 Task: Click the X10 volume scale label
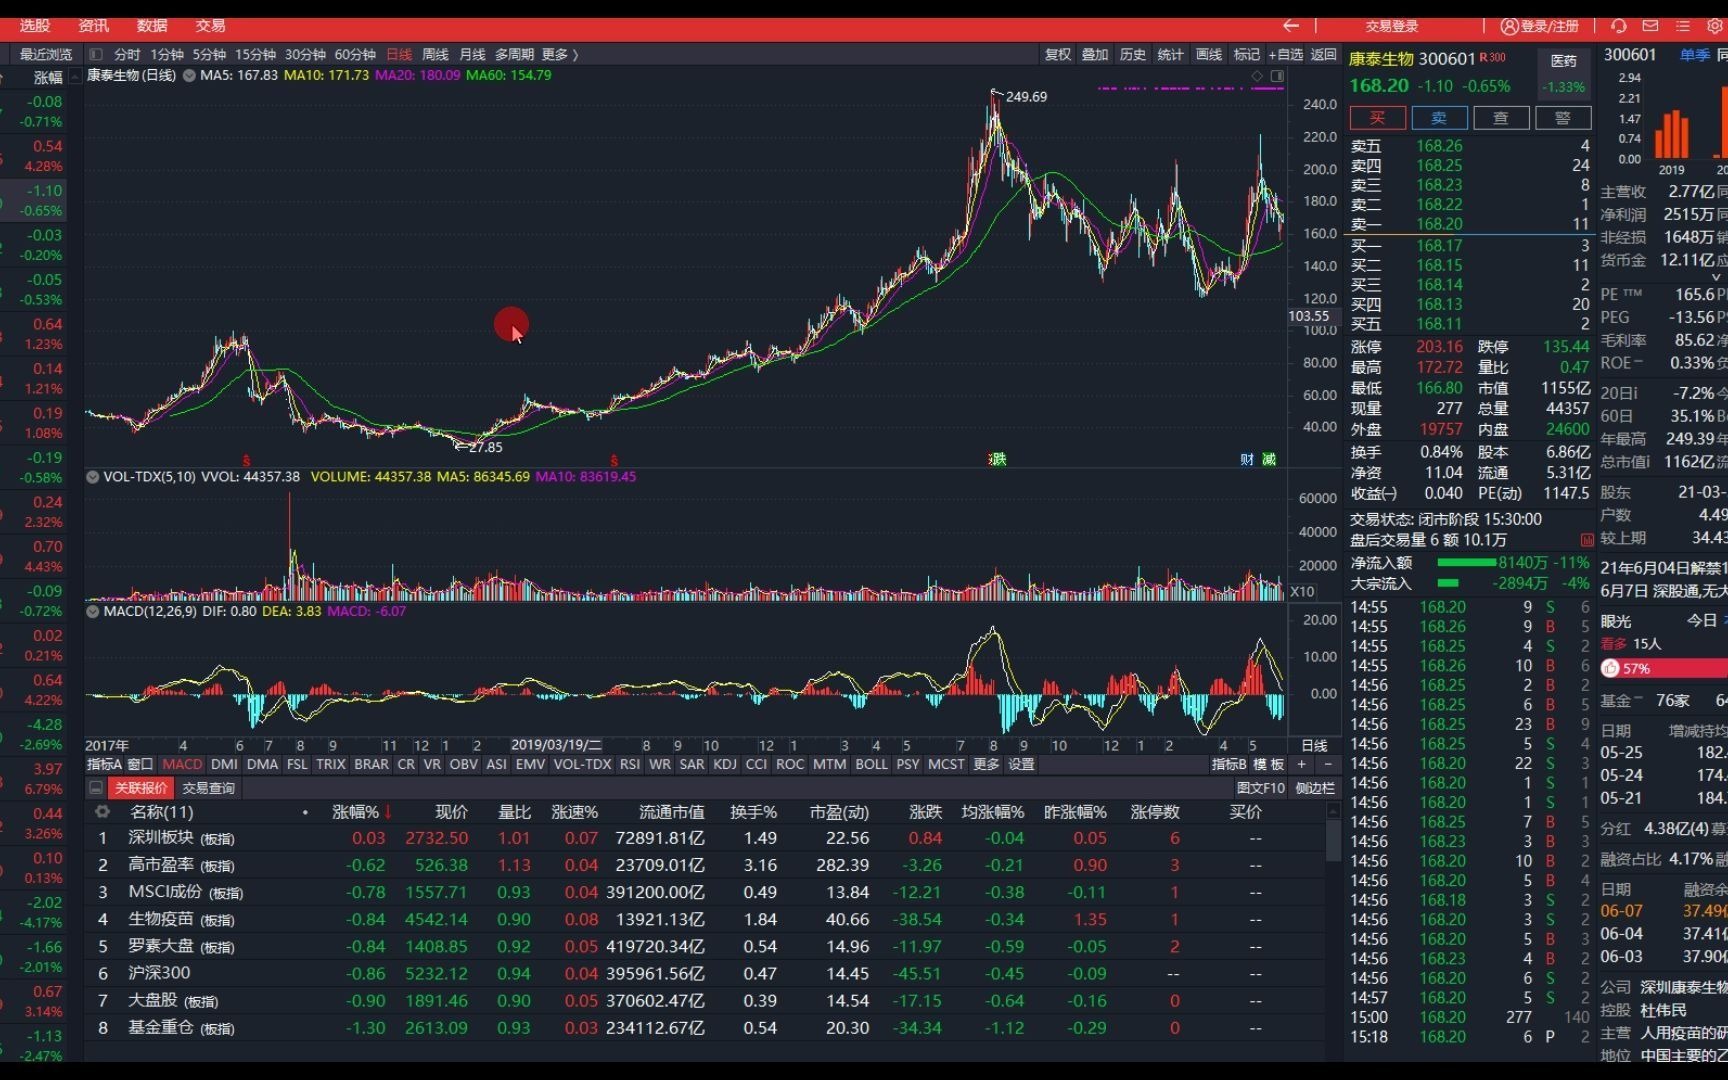(x=1302, y=592)
